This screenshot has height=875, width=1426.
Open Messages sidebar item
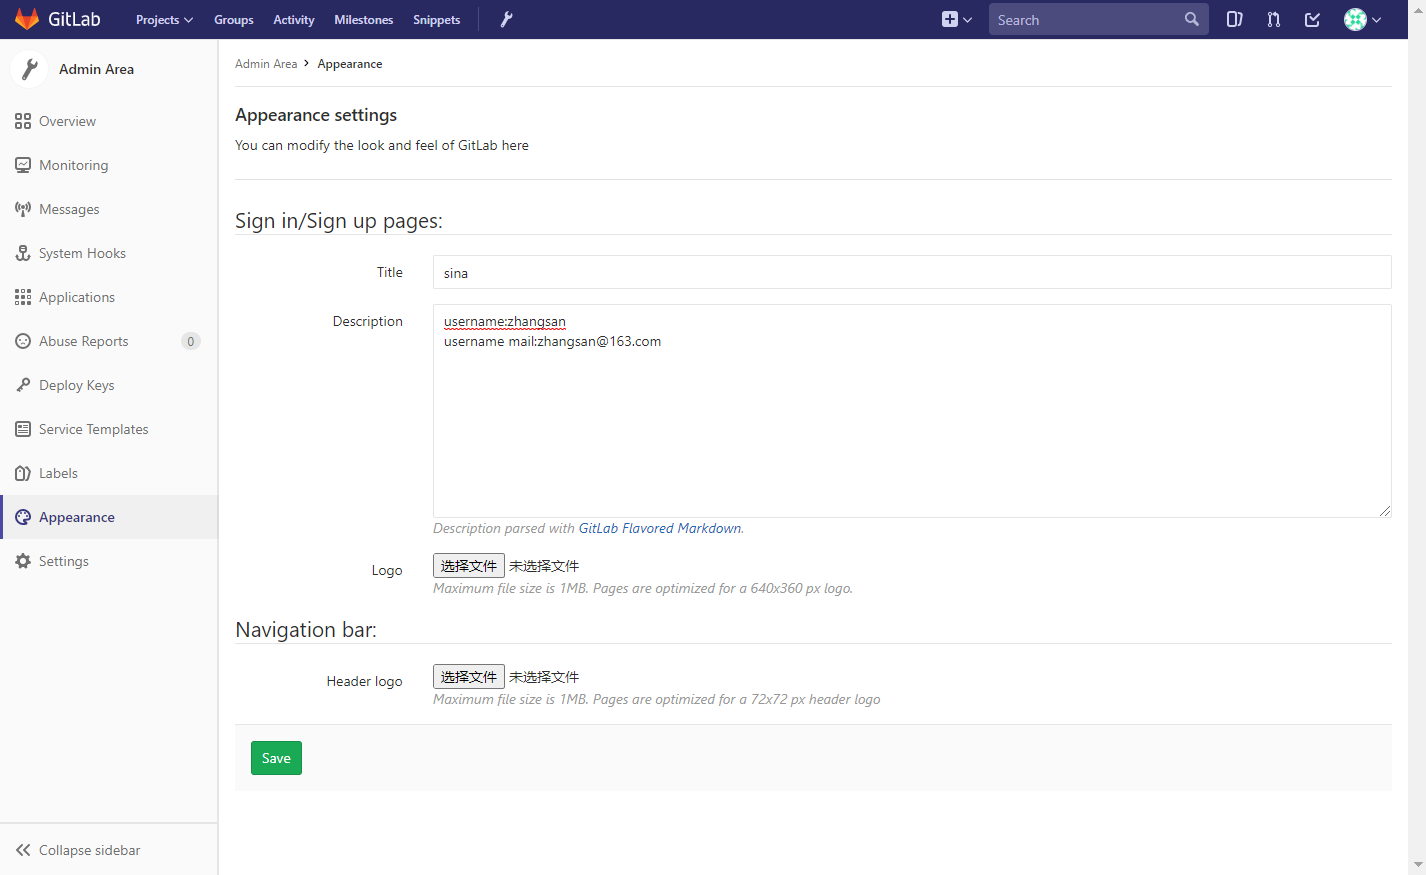109,209
